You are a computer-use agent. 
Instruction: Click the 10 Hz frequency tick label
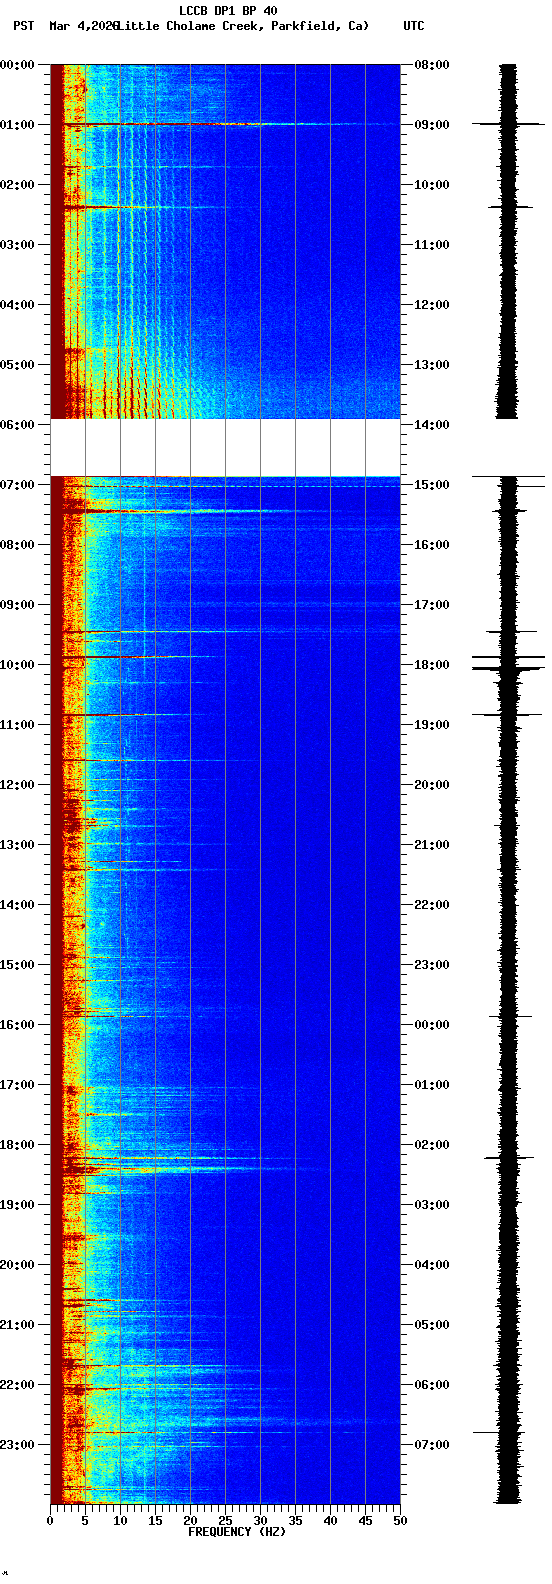(120, 1520)
